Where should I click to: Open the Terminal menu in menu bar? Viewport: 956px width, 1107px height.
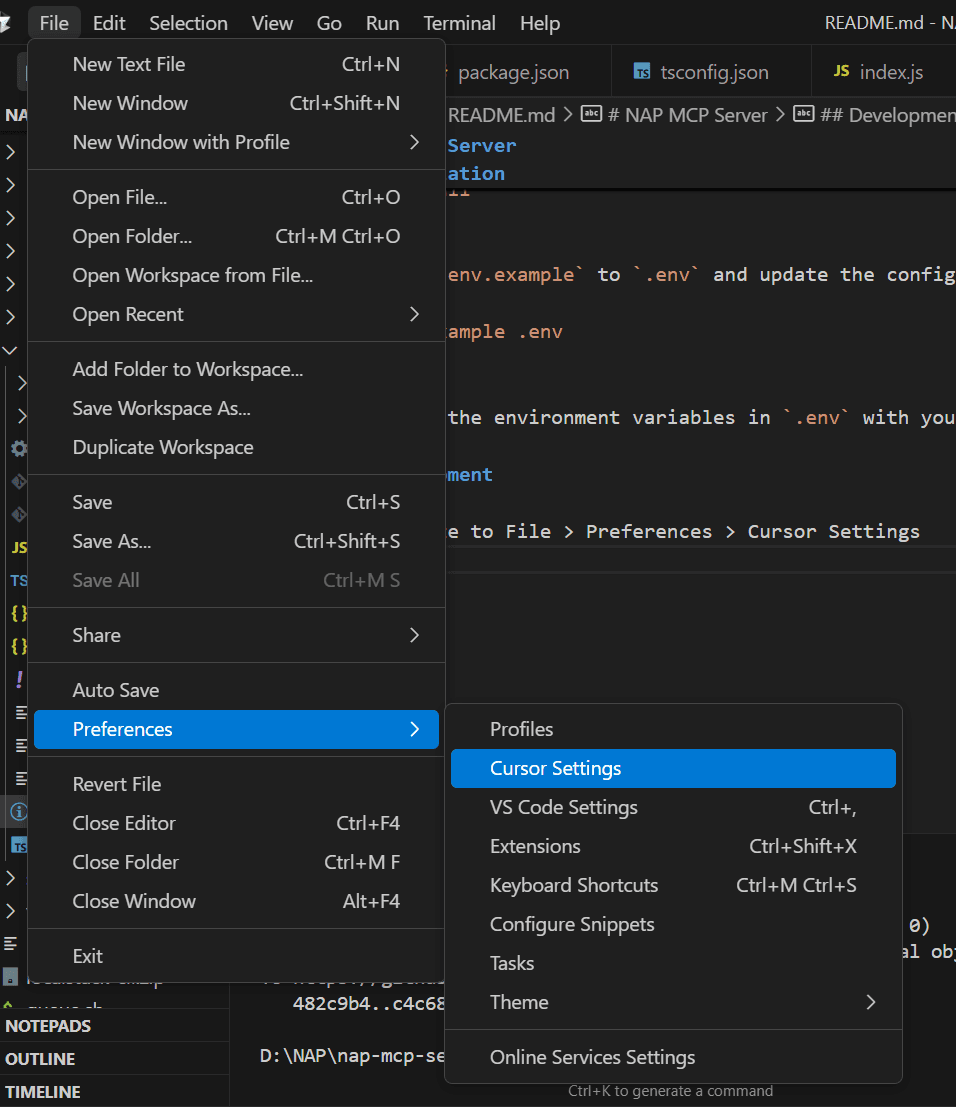pos(459,23)
